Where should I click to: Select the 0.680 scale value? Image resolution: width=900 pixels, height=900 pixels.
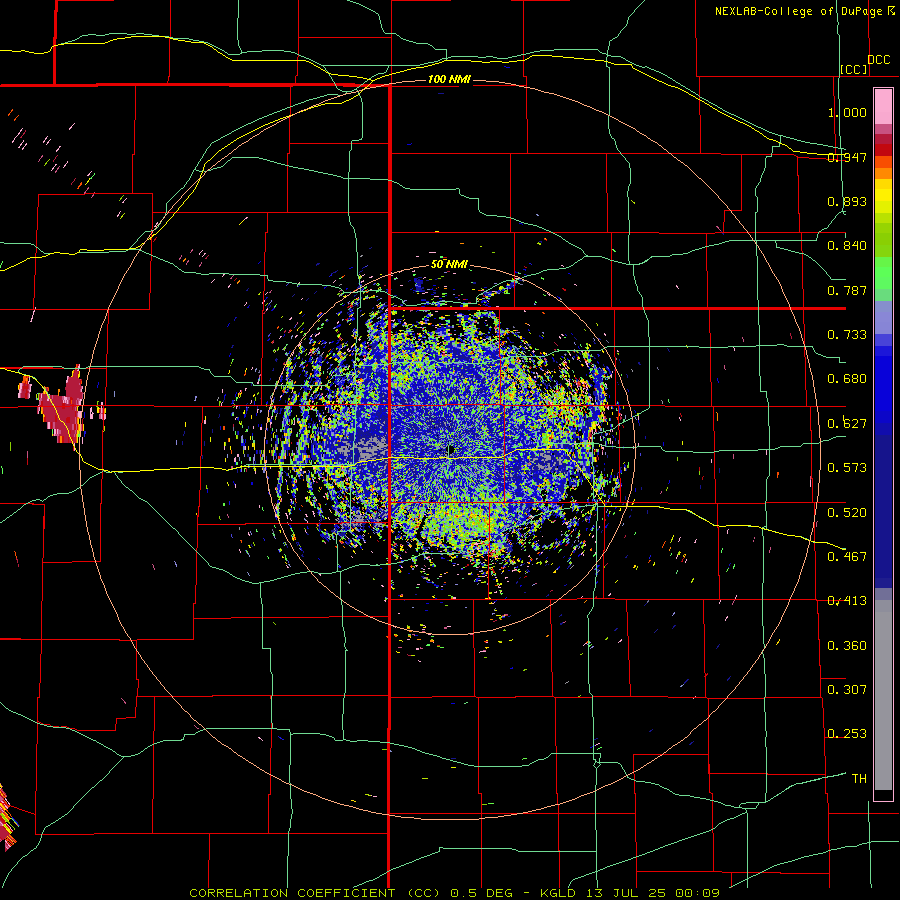click(847, 379)
